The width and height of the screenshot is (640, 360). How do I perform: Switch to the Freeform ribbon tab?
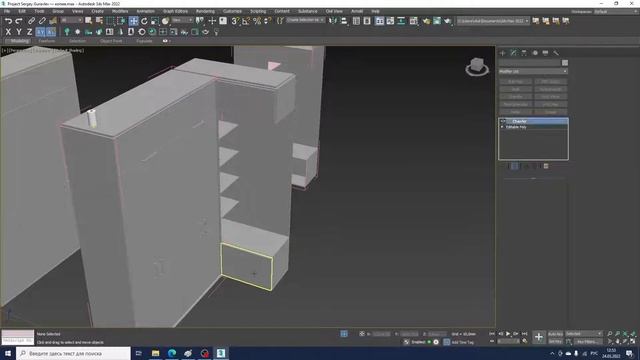[x=47, y=41]
